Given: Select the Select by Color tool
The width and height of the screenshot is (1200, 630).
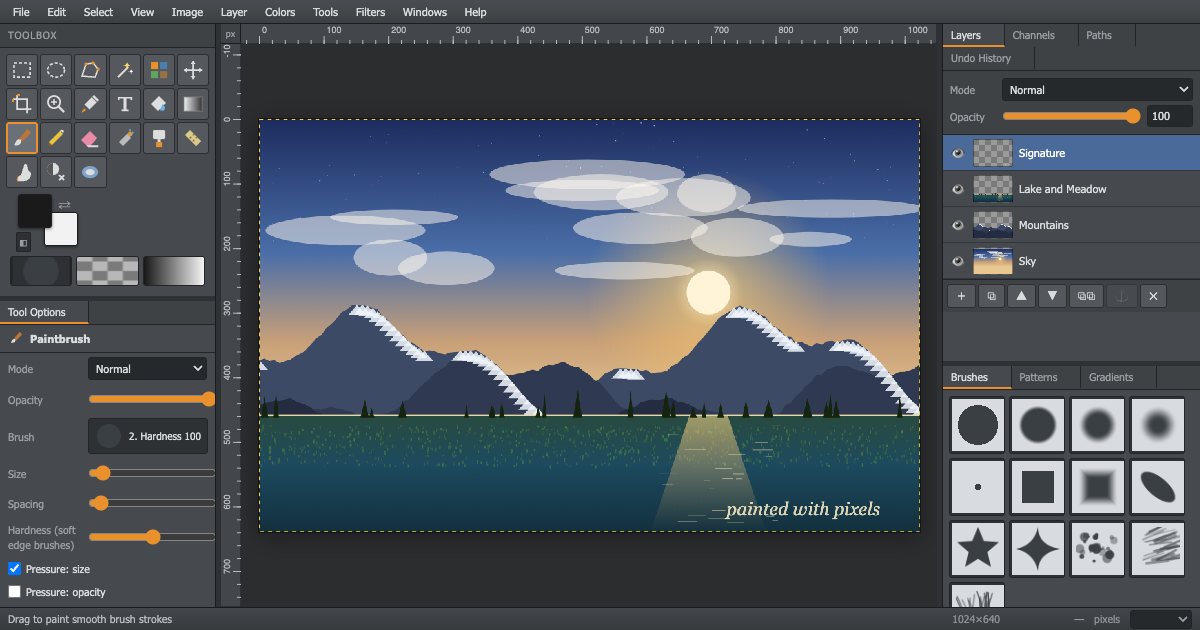Looking at the screenshot, I should click(x=158, y=70).
